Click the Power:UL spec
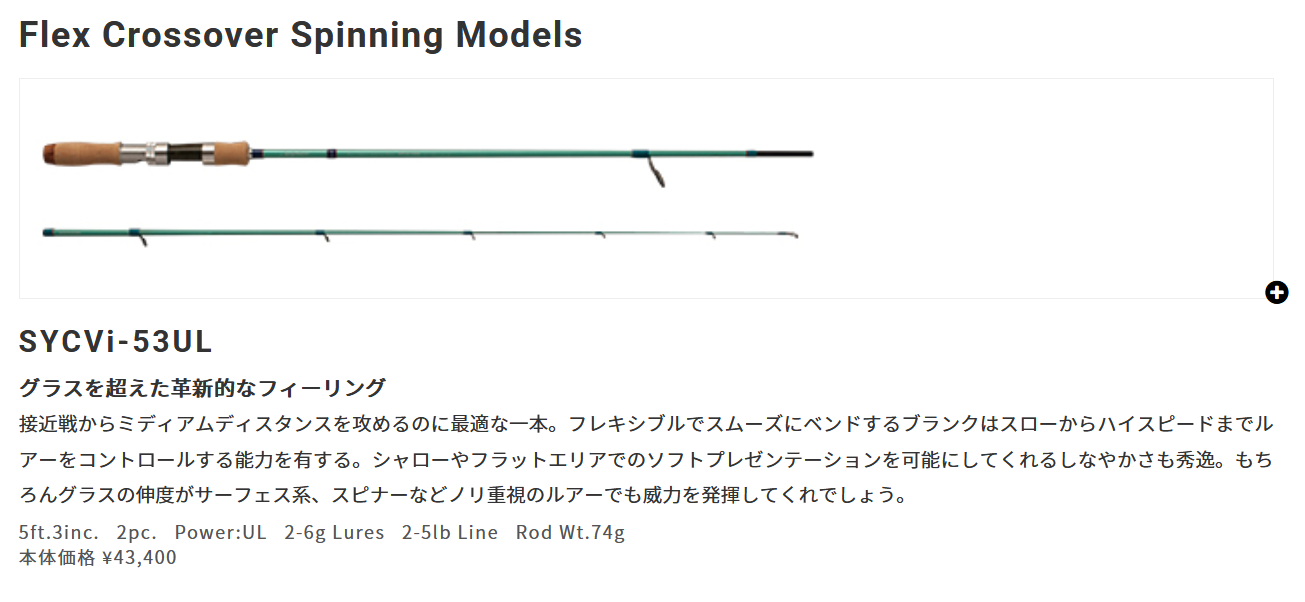Image resolution: width=1305 pixels, height=602 pixels. pyautogui.click(x=220, y=533)
